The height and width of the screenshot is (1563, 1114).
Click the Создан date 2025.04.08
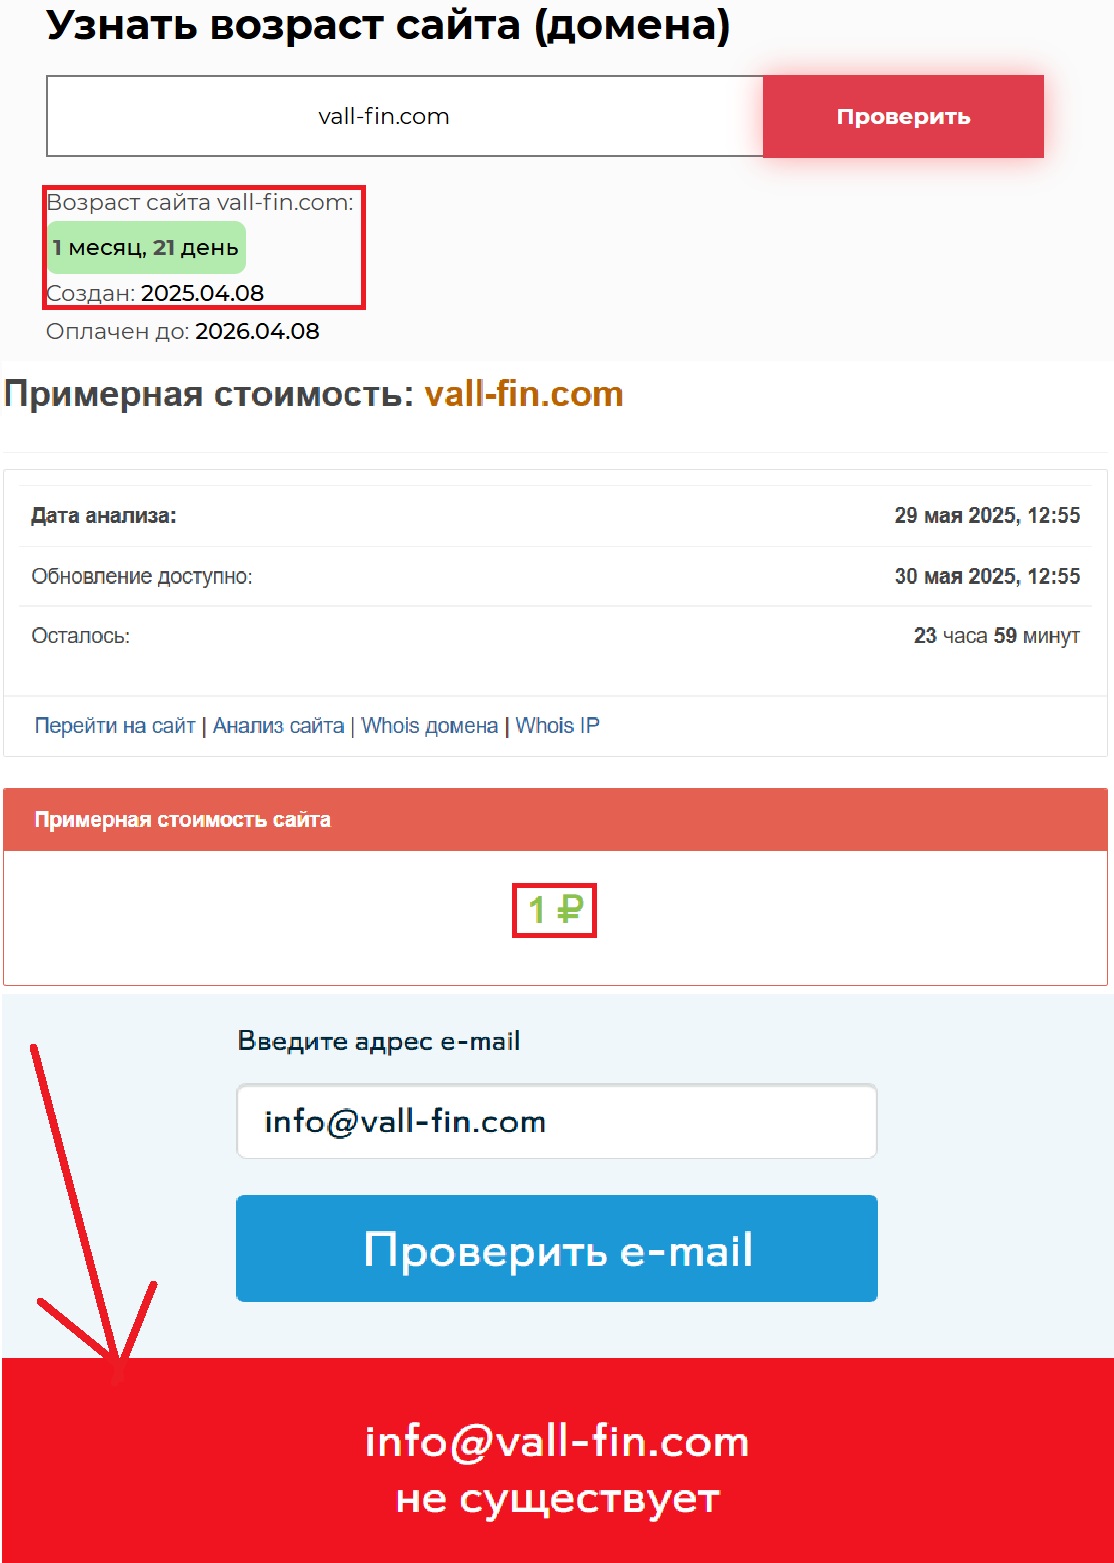click(202, 294)
